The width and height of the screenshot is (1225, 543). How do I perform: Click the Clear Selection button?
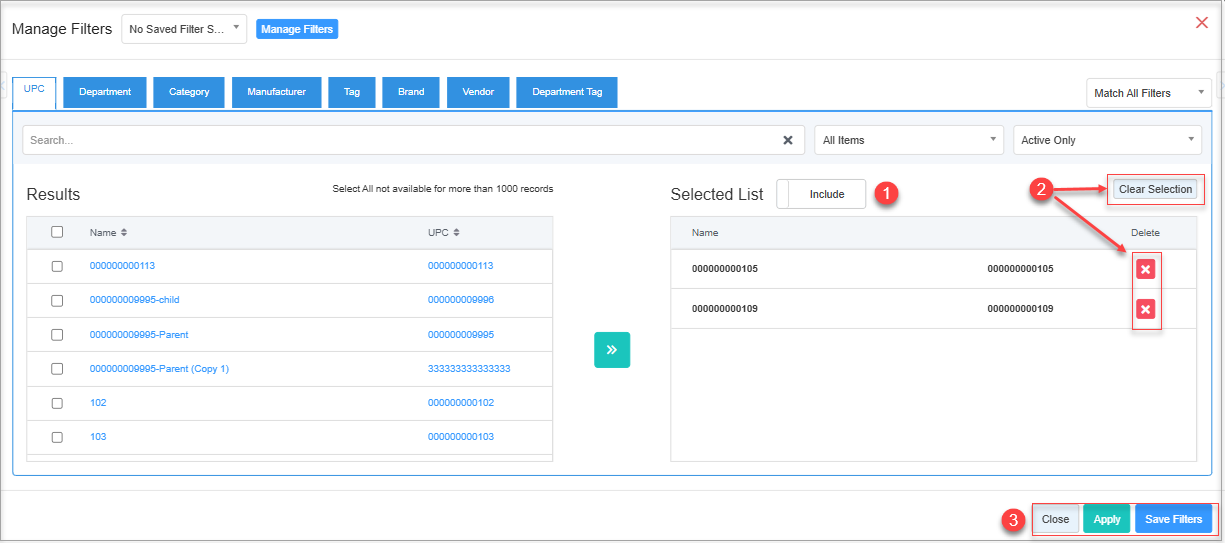pos(1155,189)
